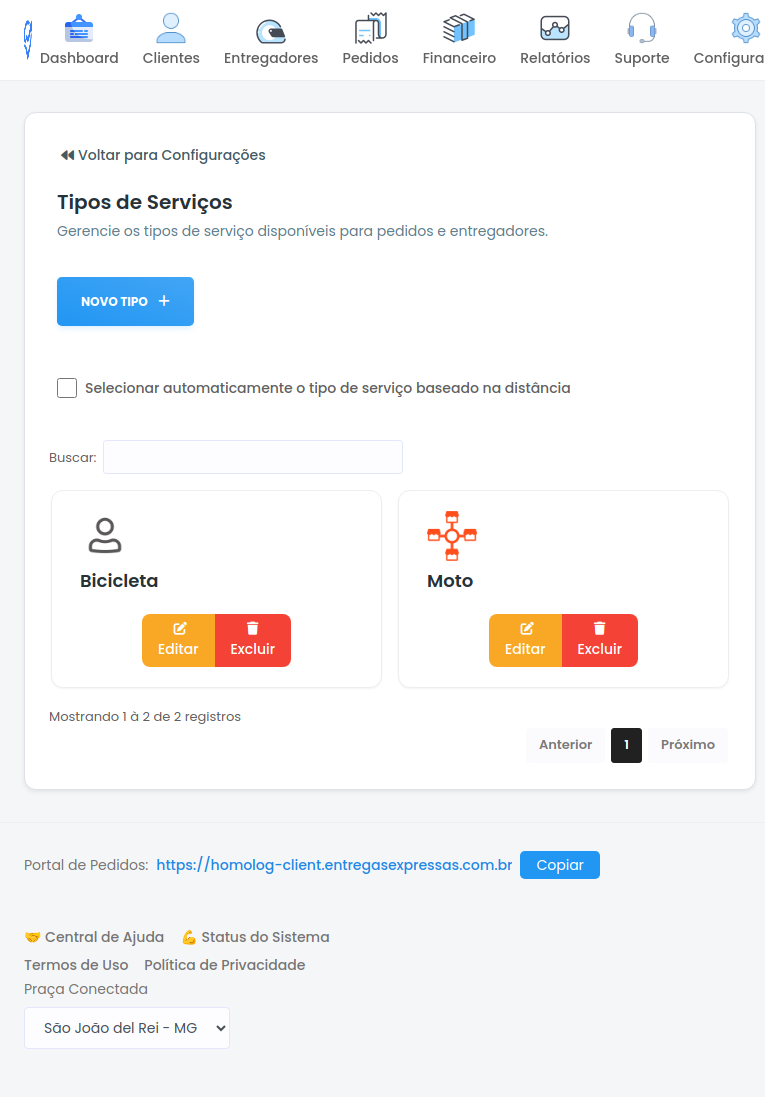Click the NOVO TIPO button
Screen dimensions: 765x1097
click(125, 302)
